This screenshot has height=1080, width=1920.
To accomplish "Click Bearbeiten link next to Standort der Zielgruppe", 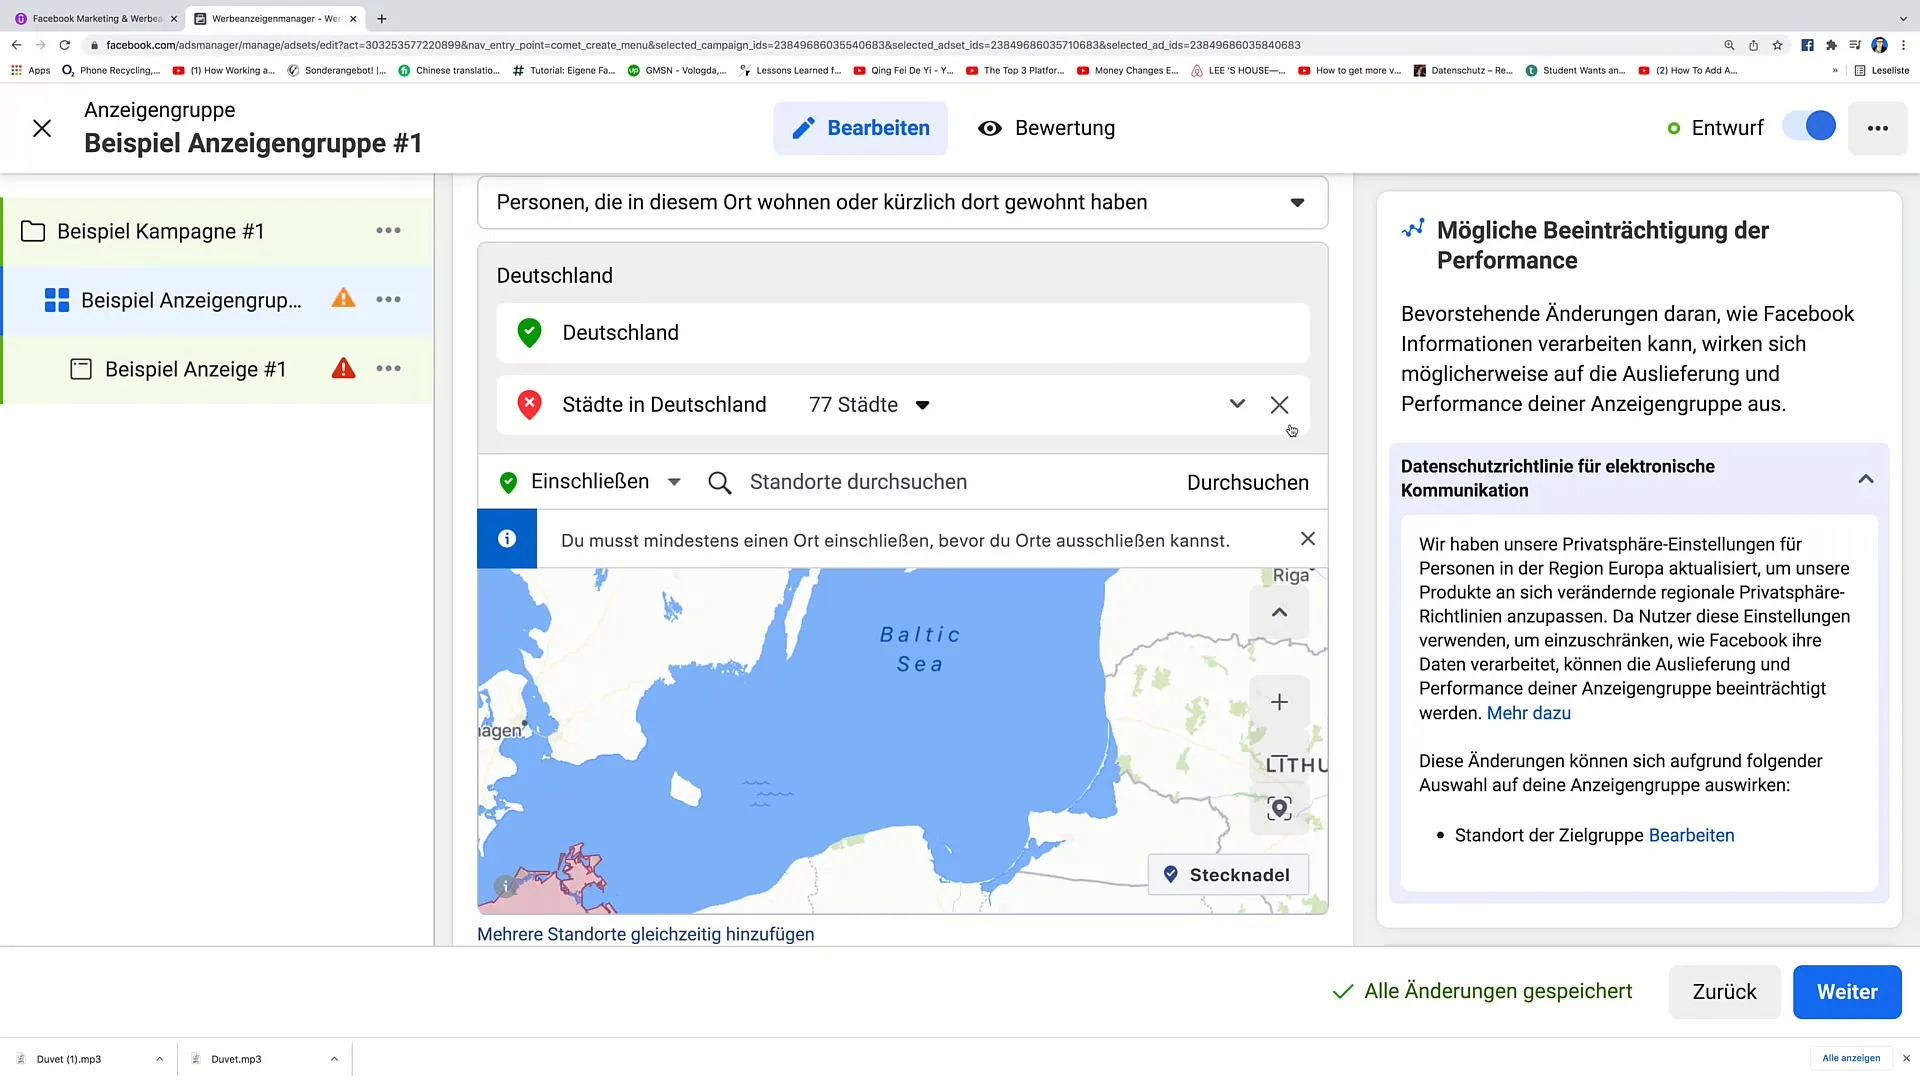I will tap(1691, 835).
